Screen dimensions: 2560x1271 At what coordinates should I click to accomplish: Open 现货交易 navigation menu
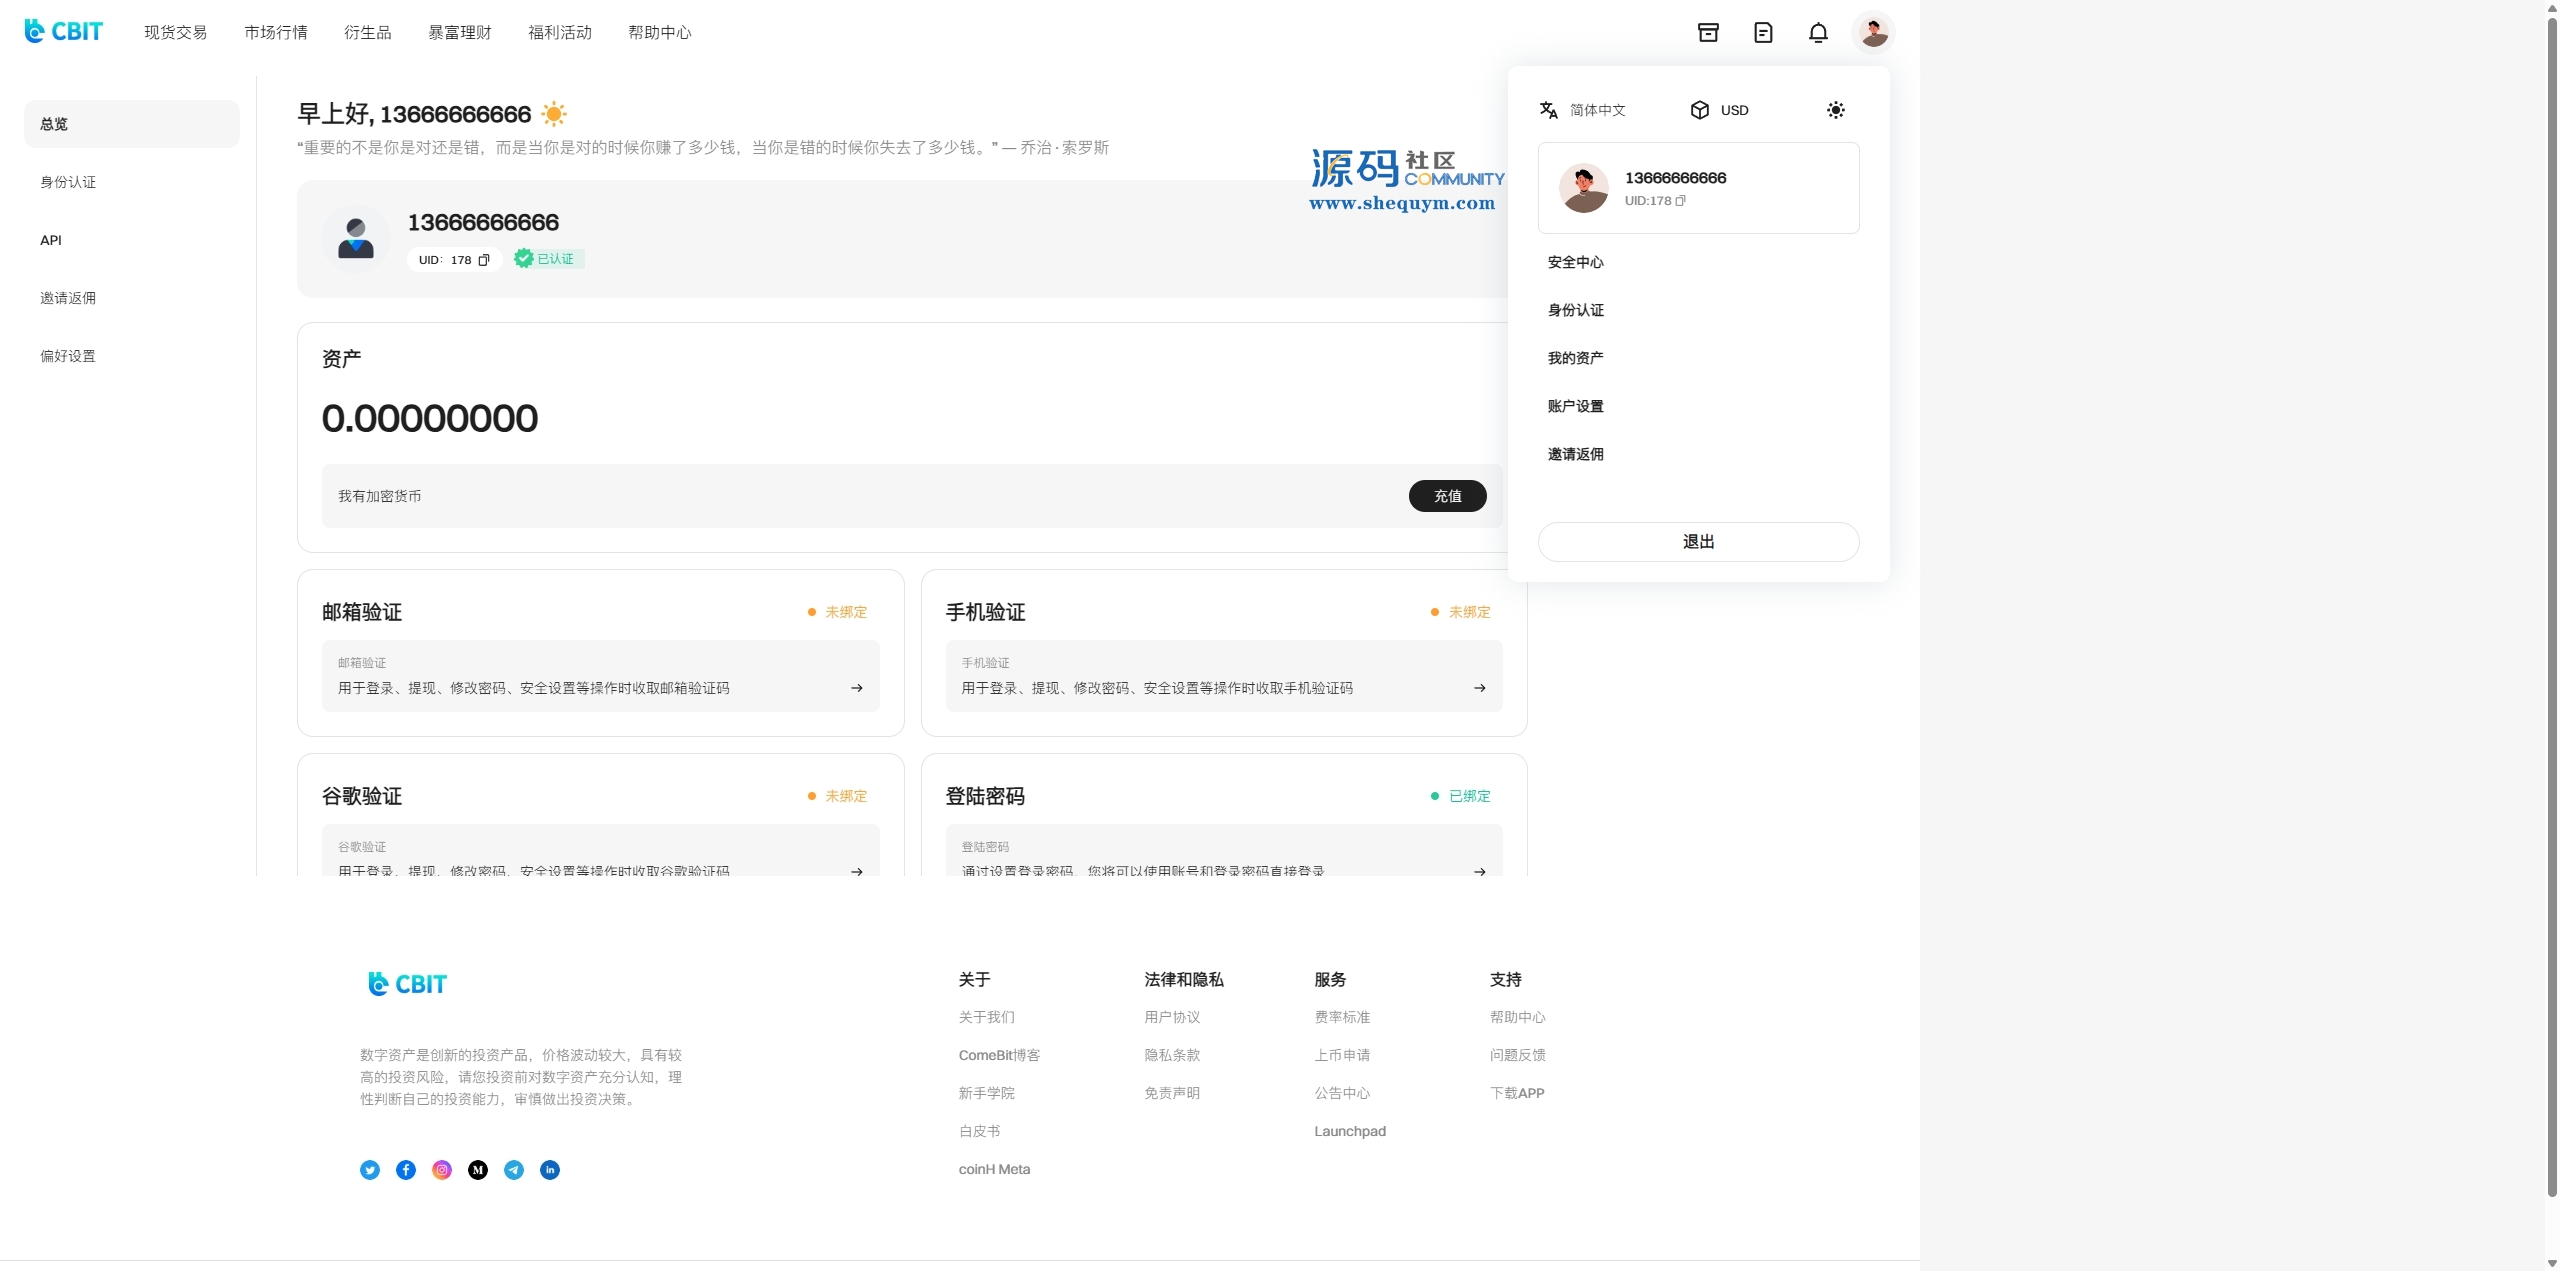[175, 33]
